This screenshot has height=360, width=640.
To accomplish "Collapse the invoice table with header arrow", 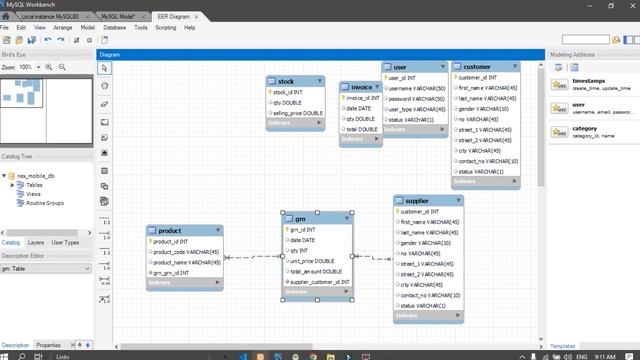I will pos(377,87).
